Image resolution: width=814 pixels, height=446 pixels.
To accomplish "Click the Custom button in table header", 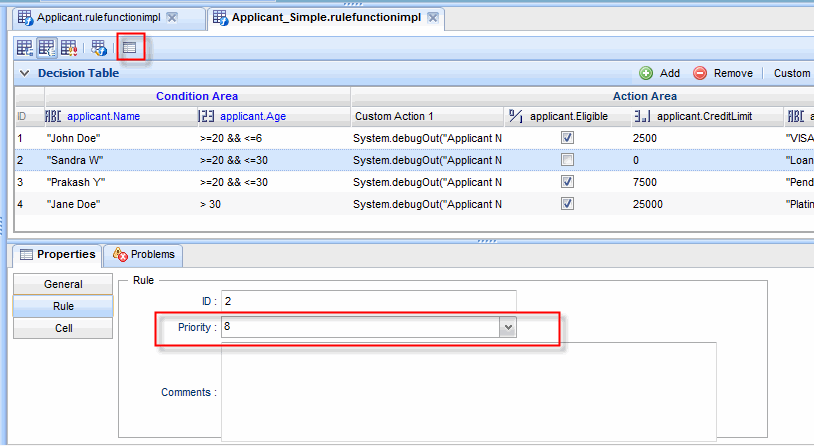I will pos(791,73).
